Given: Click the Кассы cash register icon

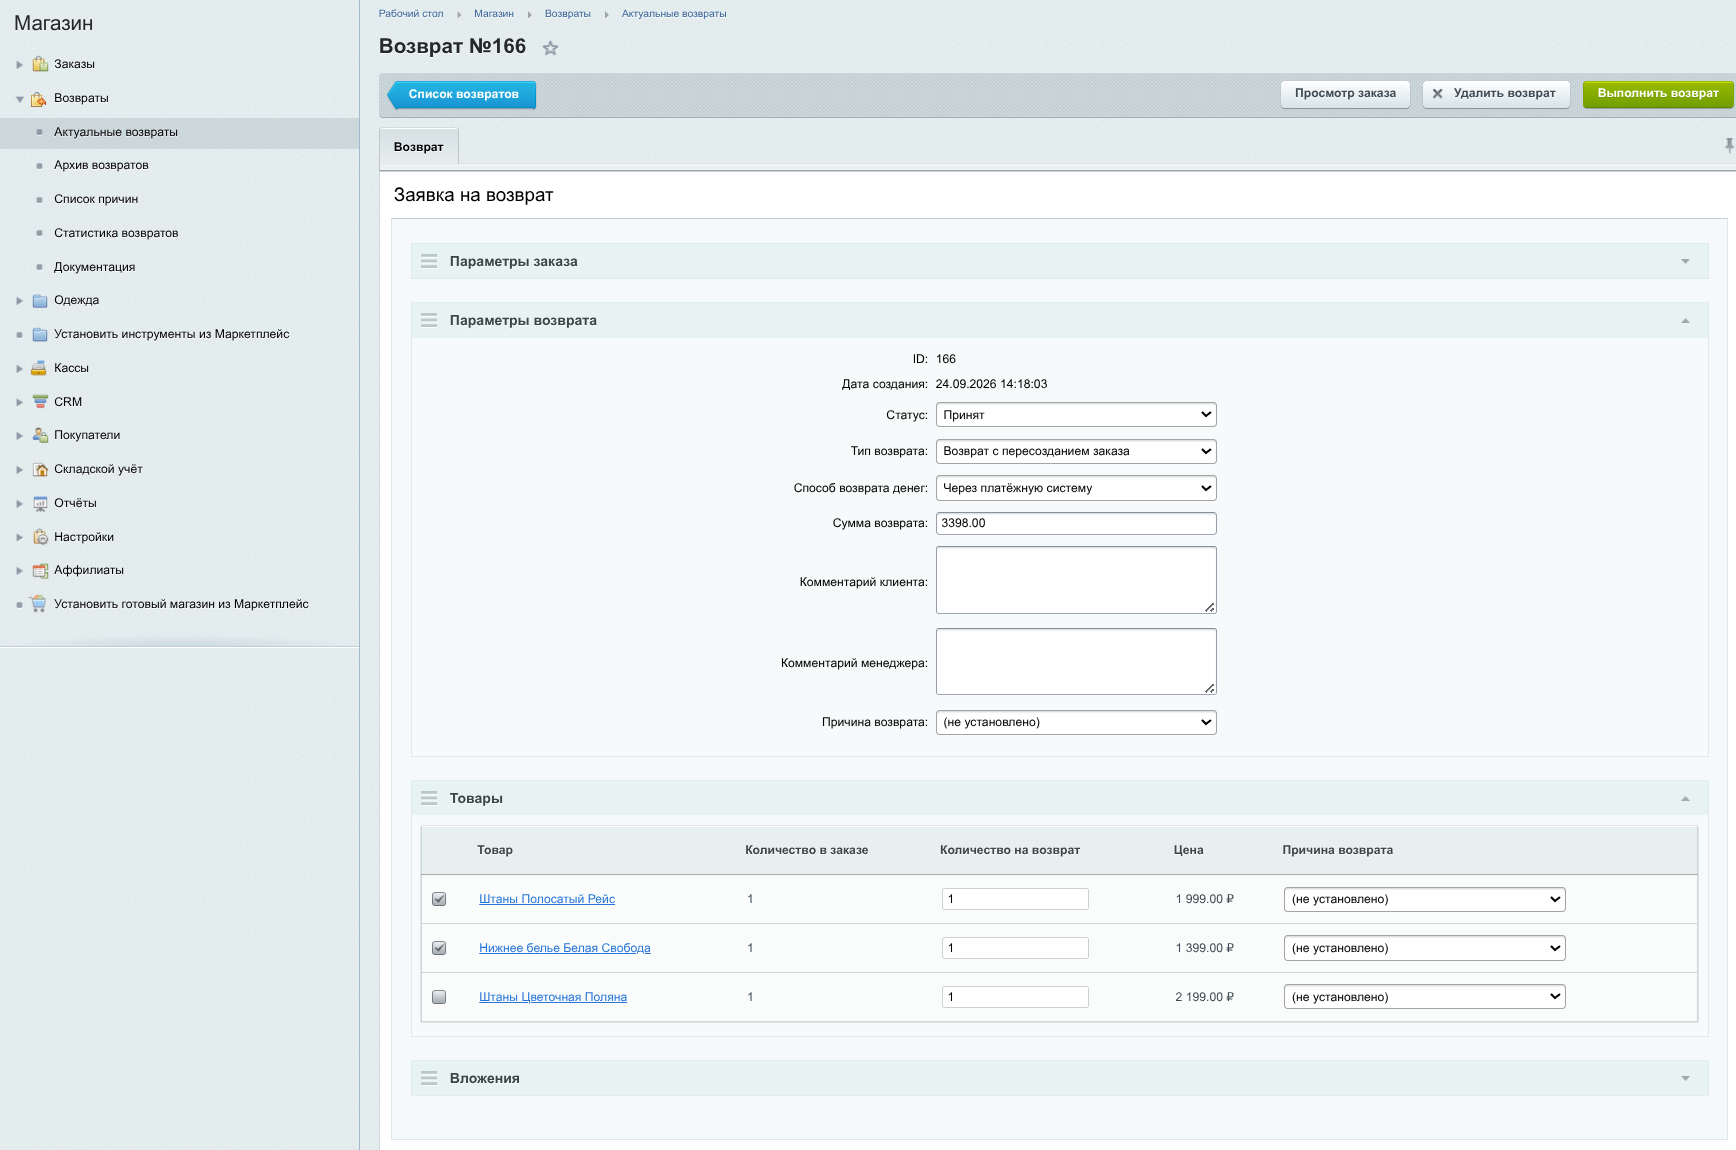Looking at the screenshot, I should tap(40, 368).
